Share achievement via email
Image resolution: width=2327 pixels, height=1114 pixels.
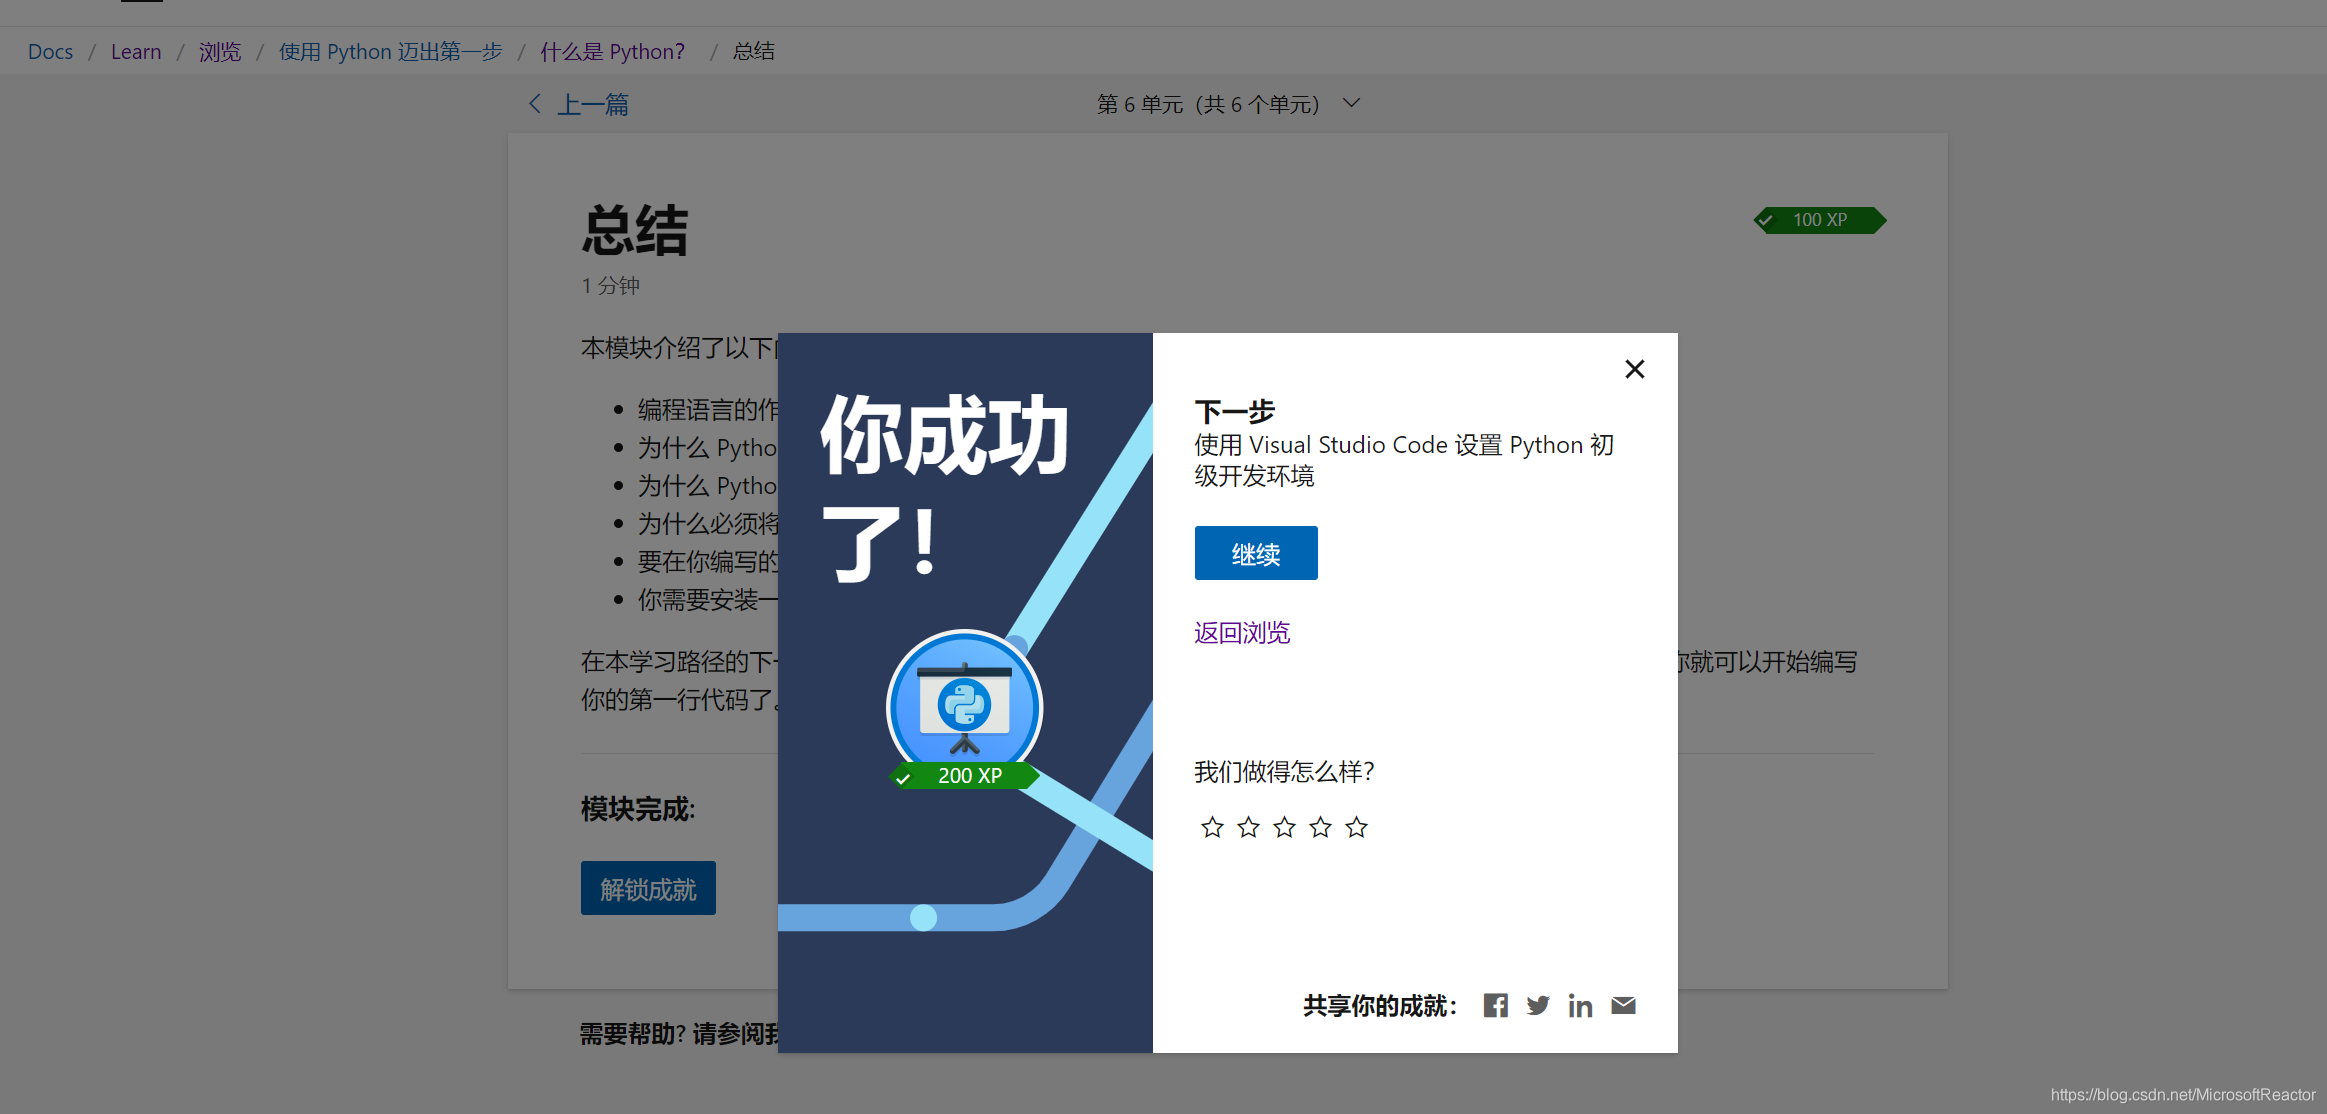click(x=1622, y=1005)
